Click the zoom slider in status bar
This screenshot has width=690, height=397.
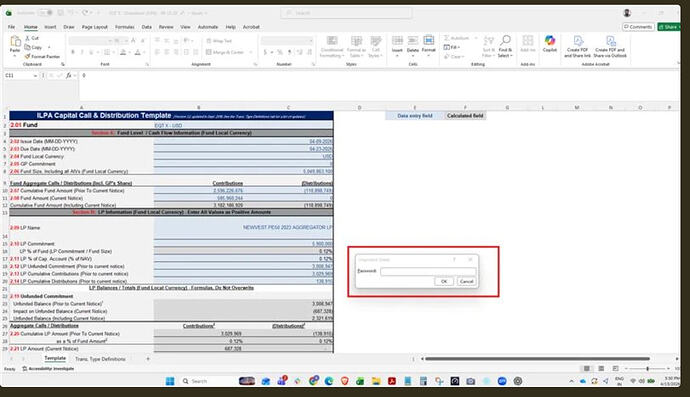click(647, 368)
